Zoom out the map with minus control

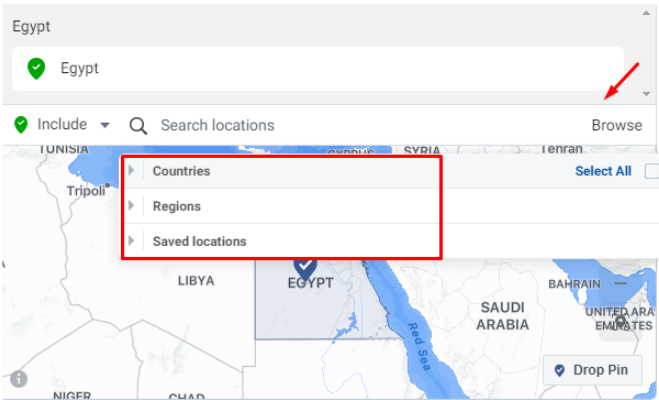(621, 284)
